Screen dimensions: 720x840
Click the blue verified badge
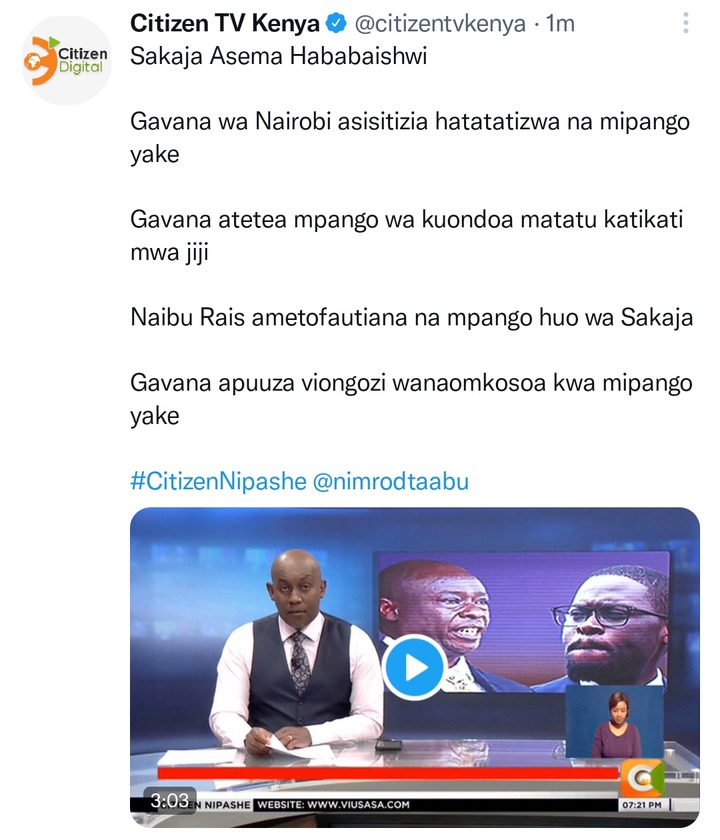[336, 24]
